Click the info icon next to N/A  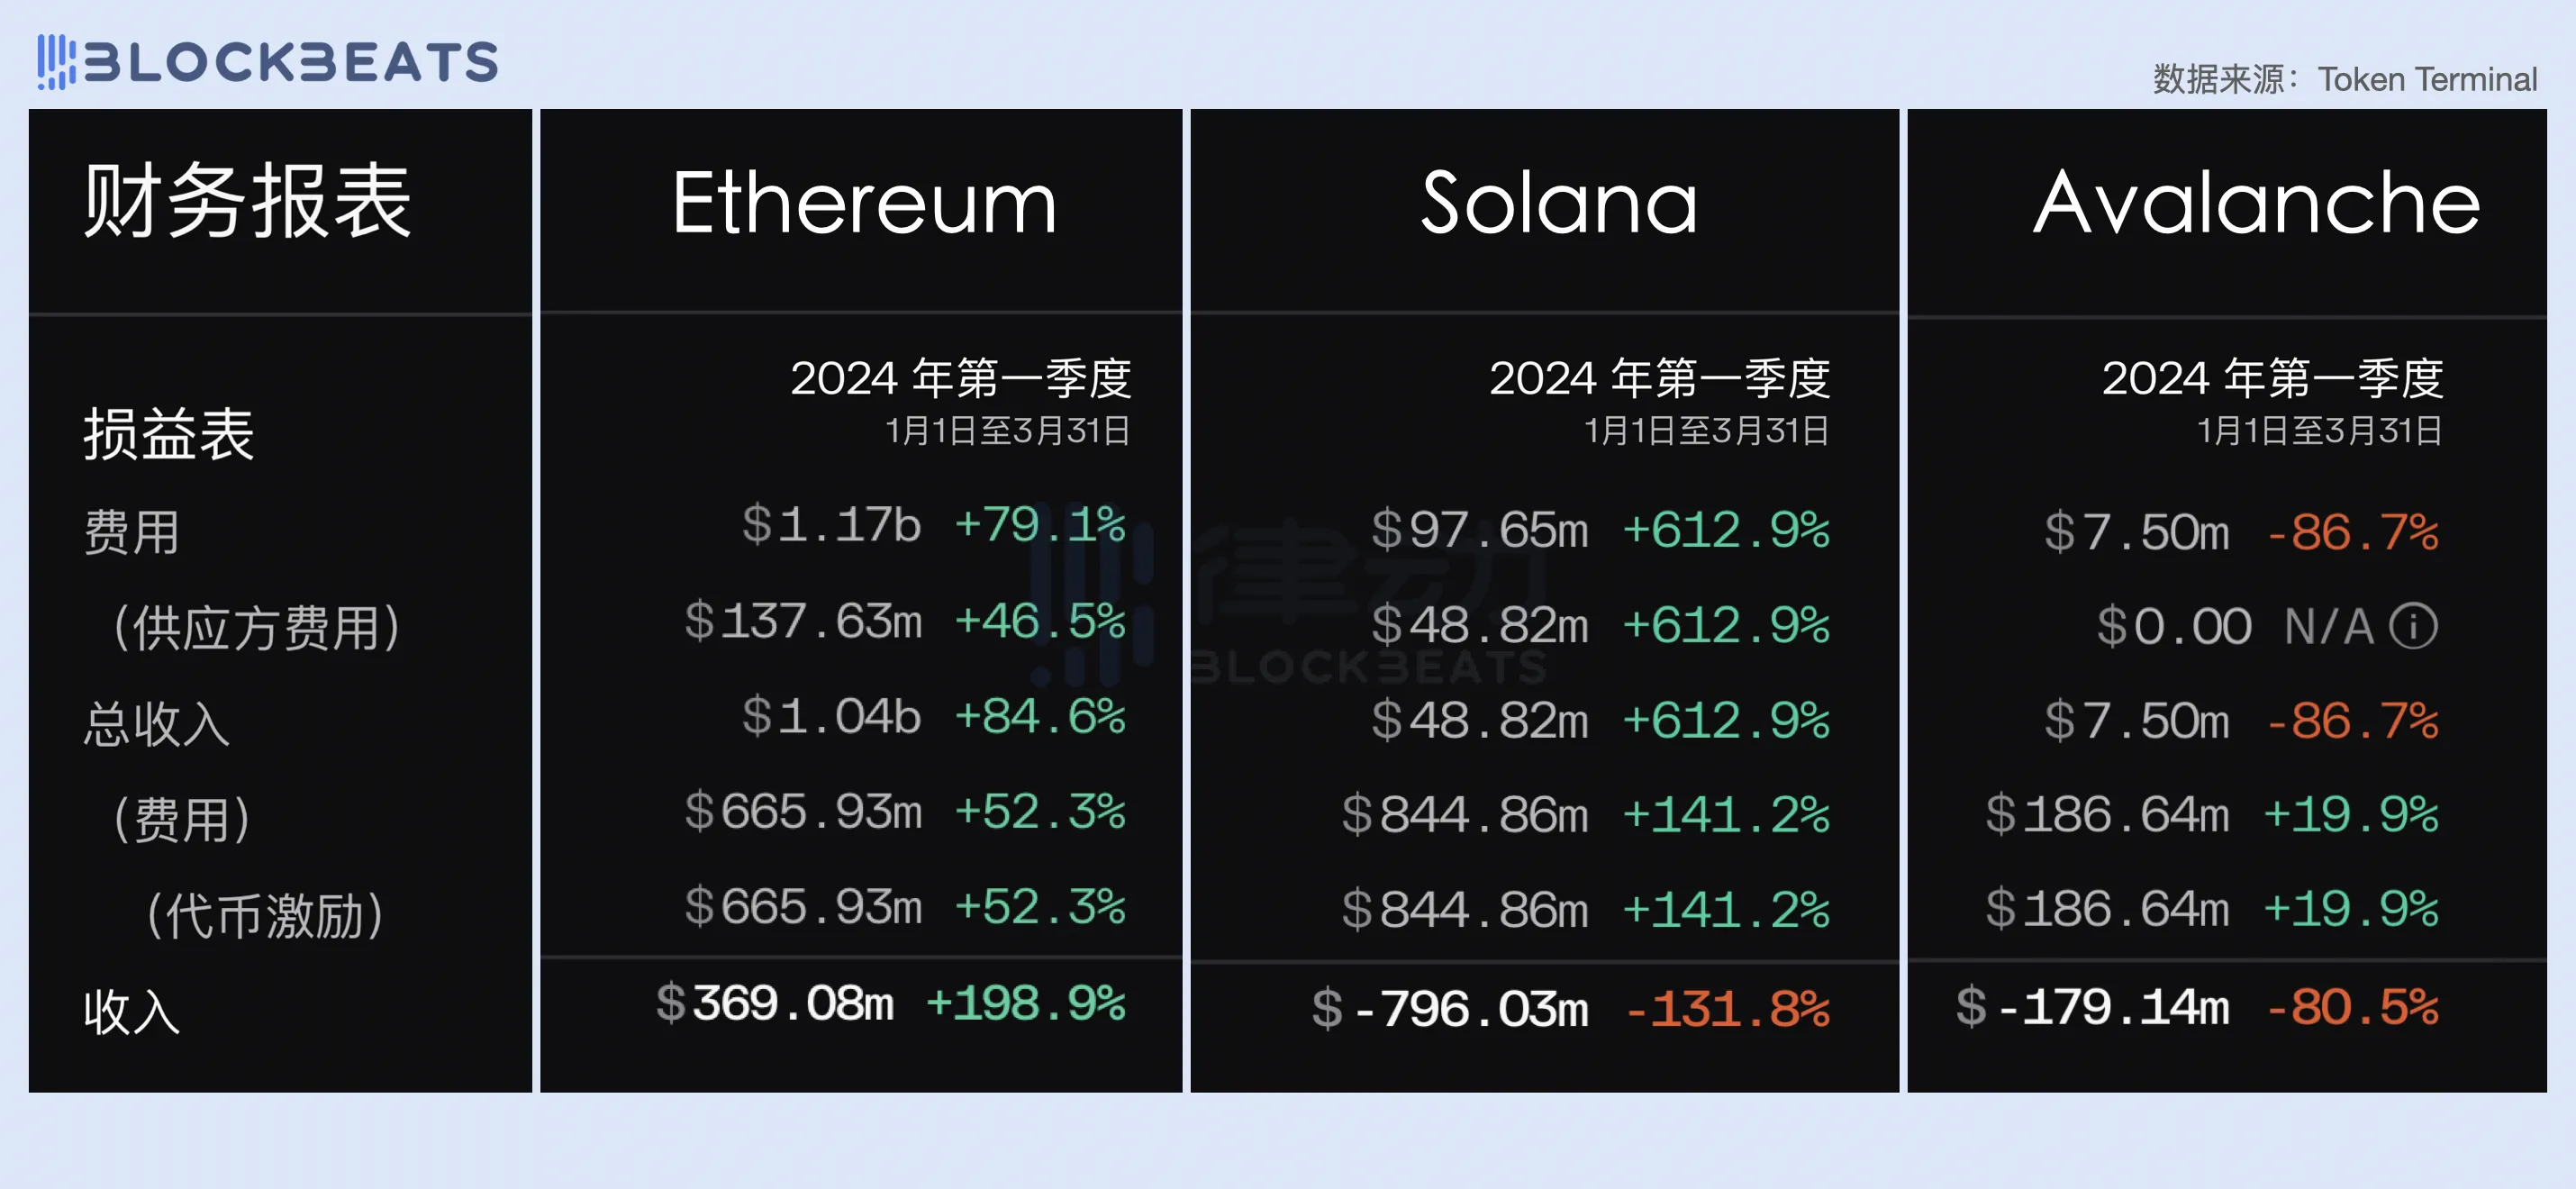tap(2413, 627)
